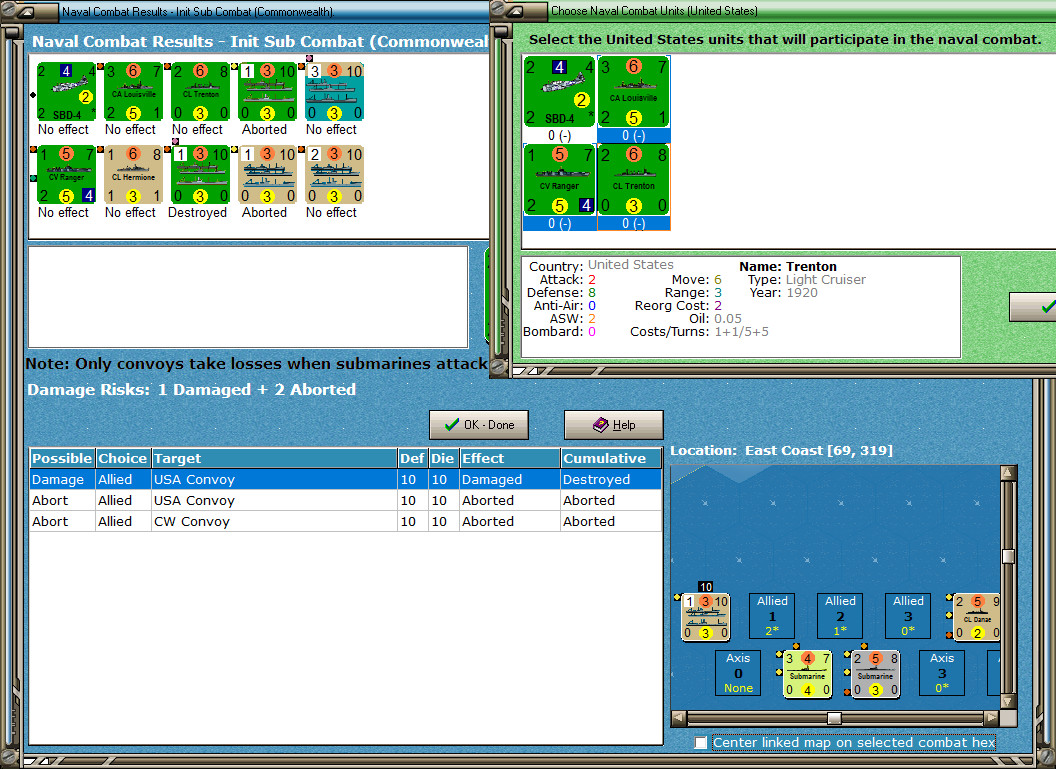Click the Possible column header

point(62,459)
